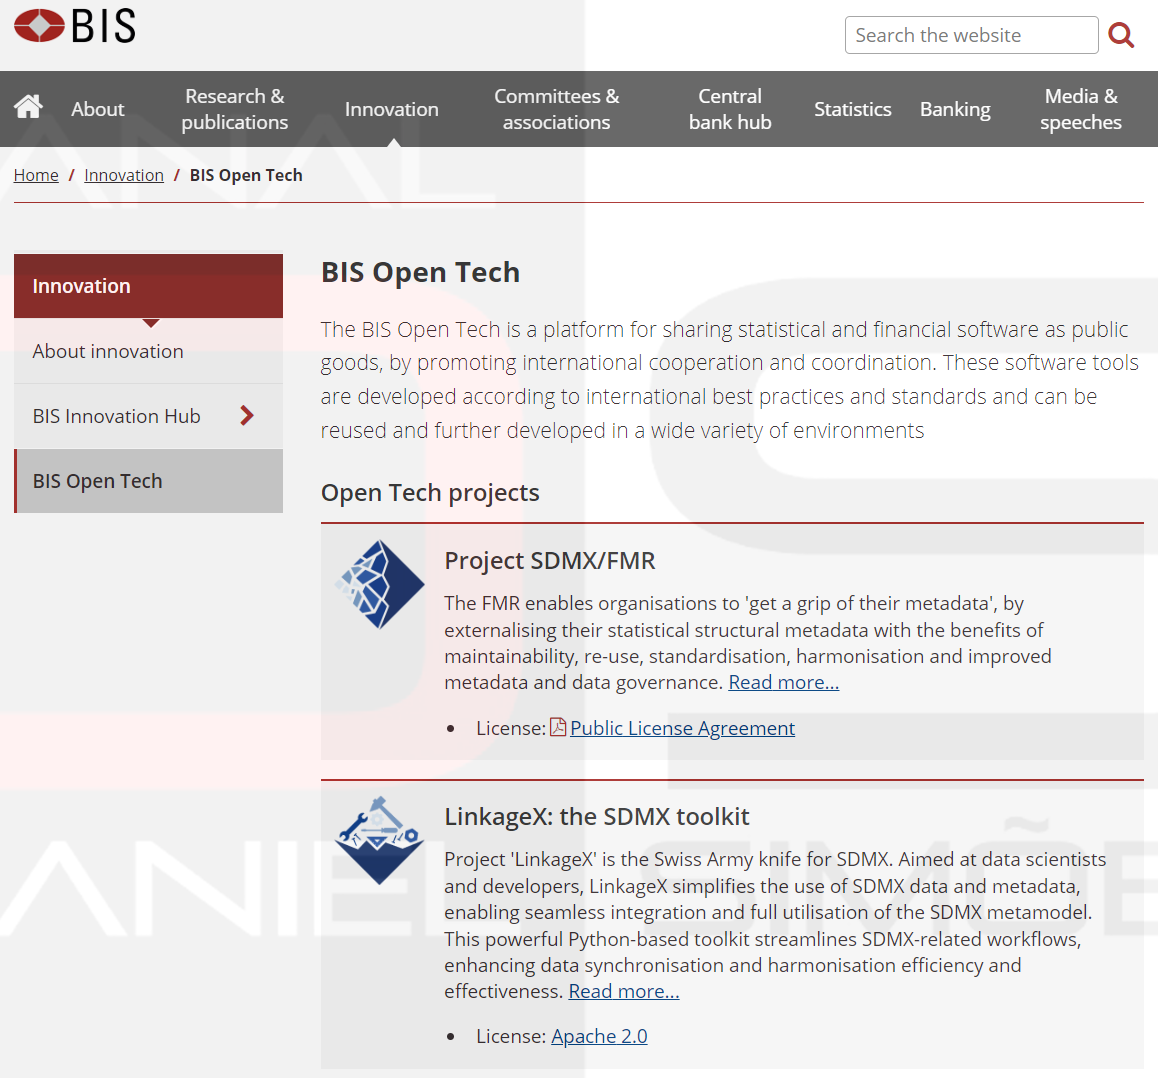Click the BIS Open Tech breadcrumb text
Viewport: 1158px width, 1078px height.
[x=246, y=175]
